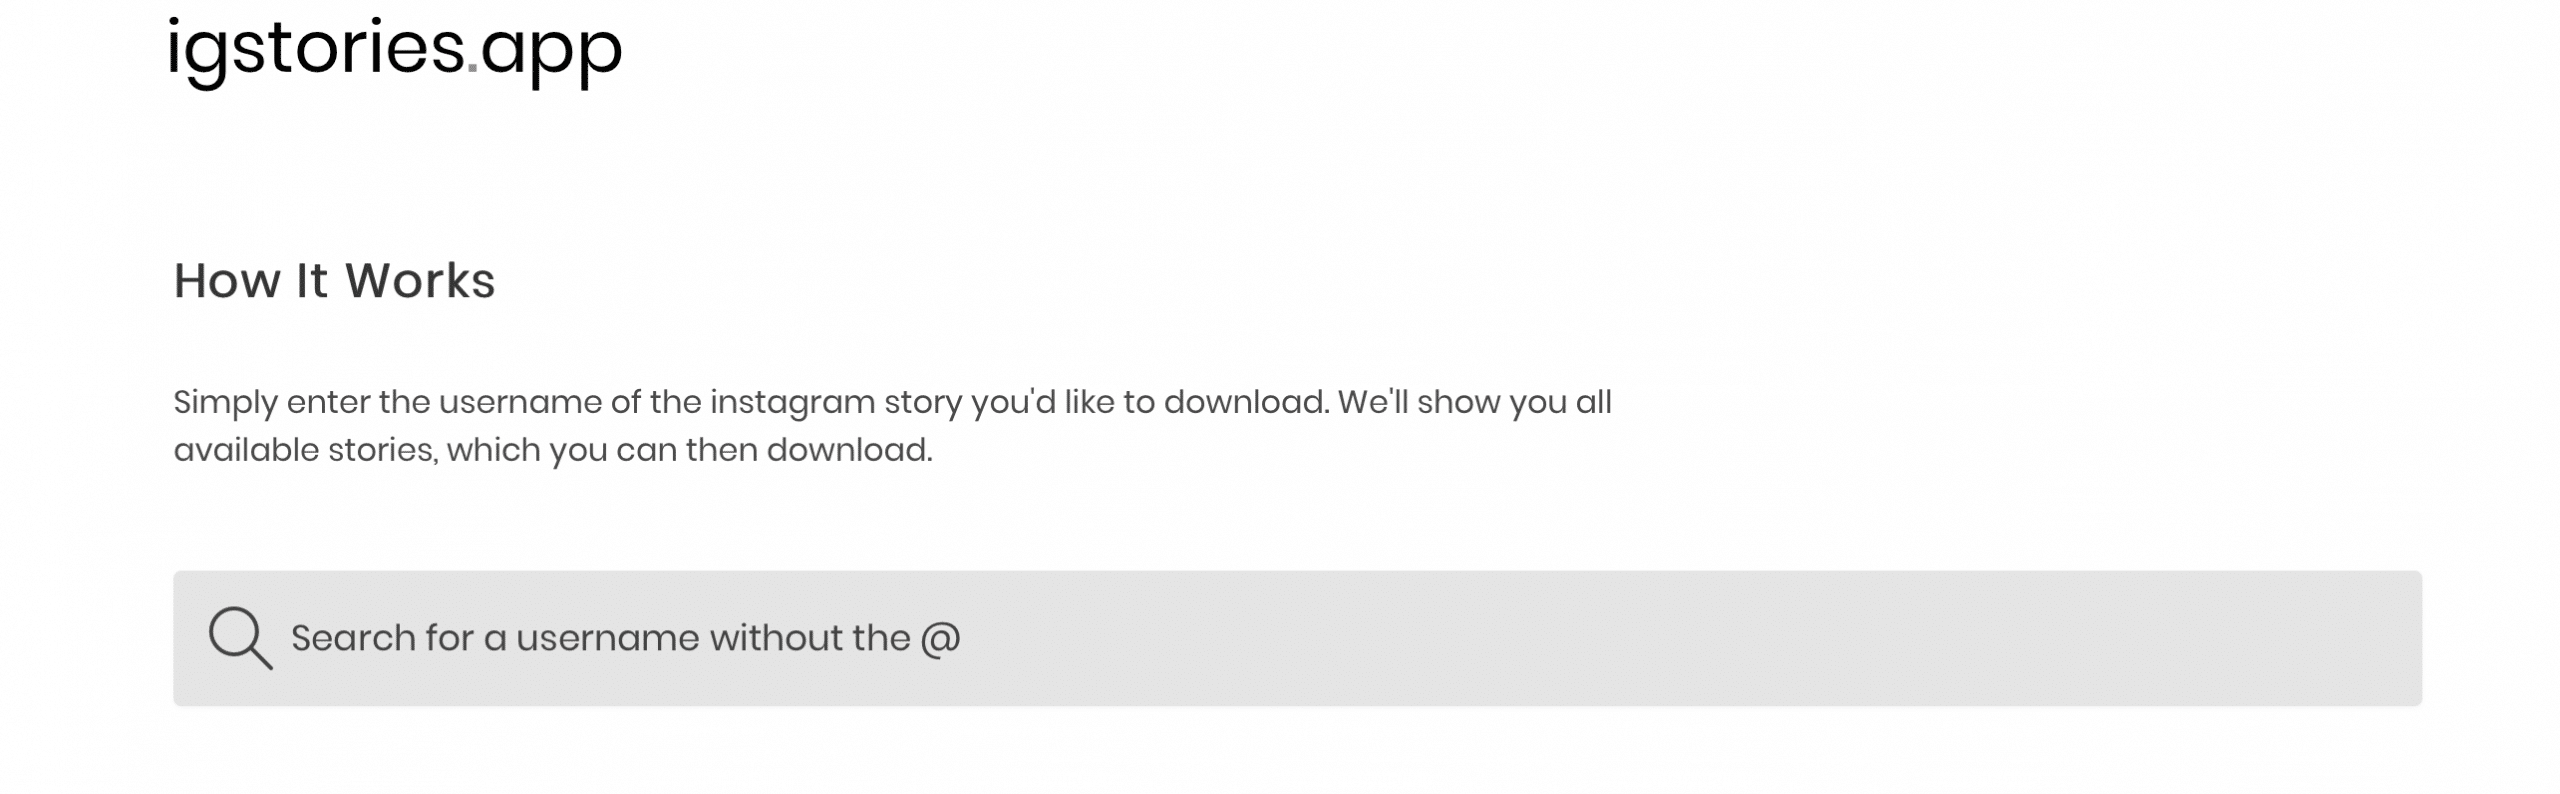Image resolution: width=2560 pixels, height=794 pixels.
Task: Click the @ symbol in the search placeholder
Action: click(x=940, y=639)
